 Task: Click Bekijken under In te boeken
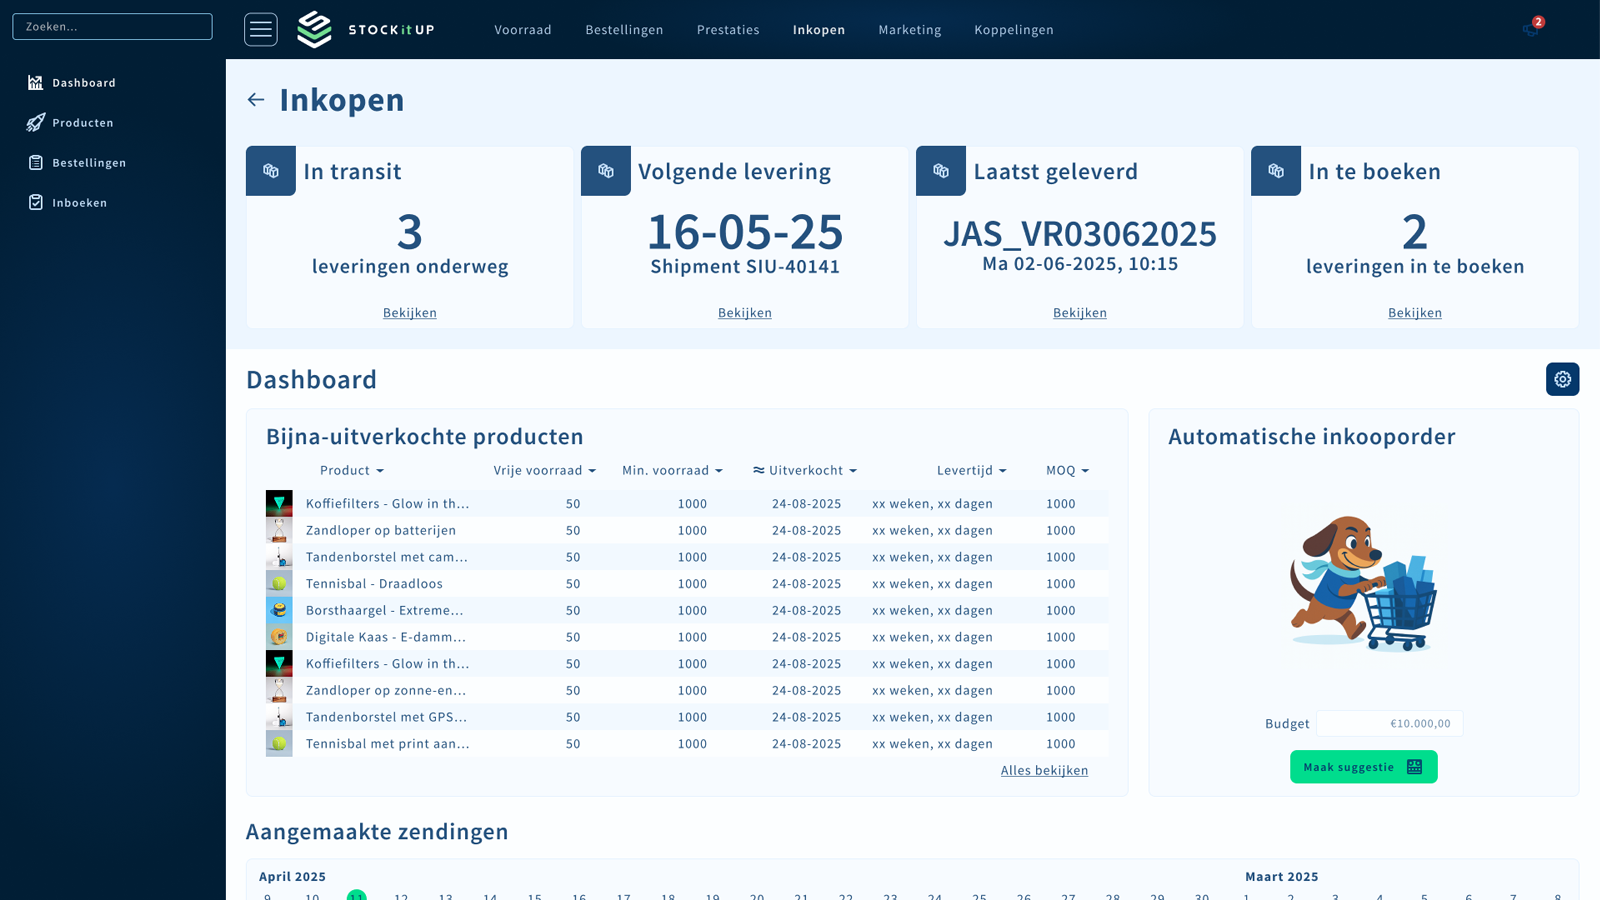click(x=1415, y=313)
